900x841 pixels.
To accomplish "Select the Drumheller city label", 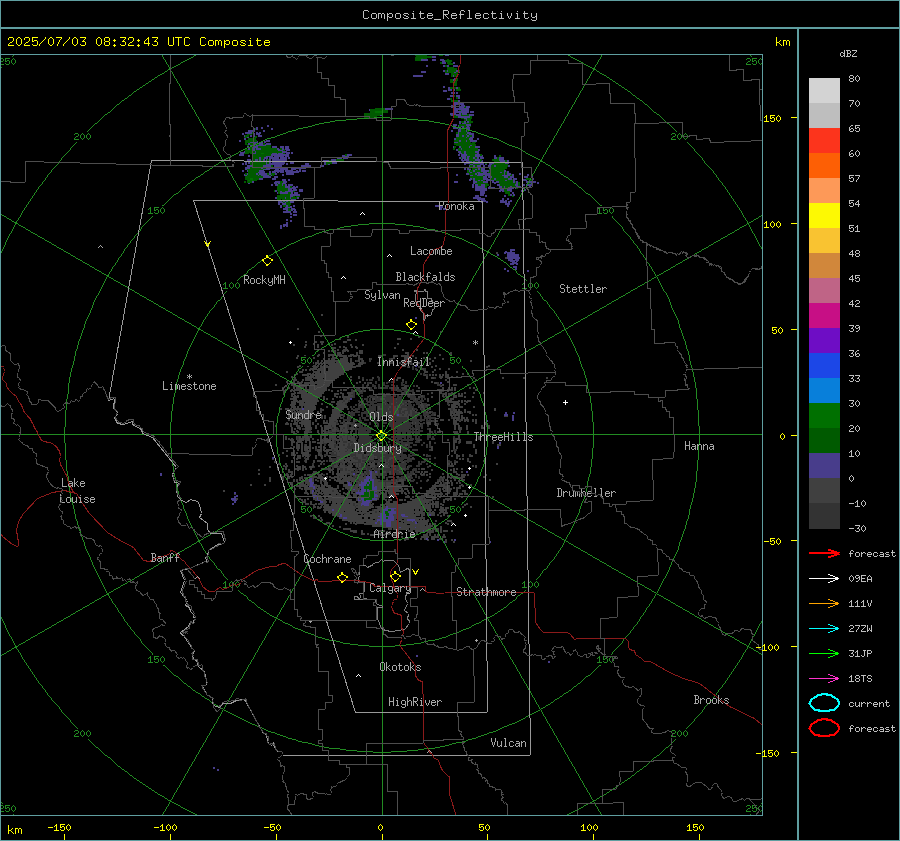I will click(x=586, y=493).
